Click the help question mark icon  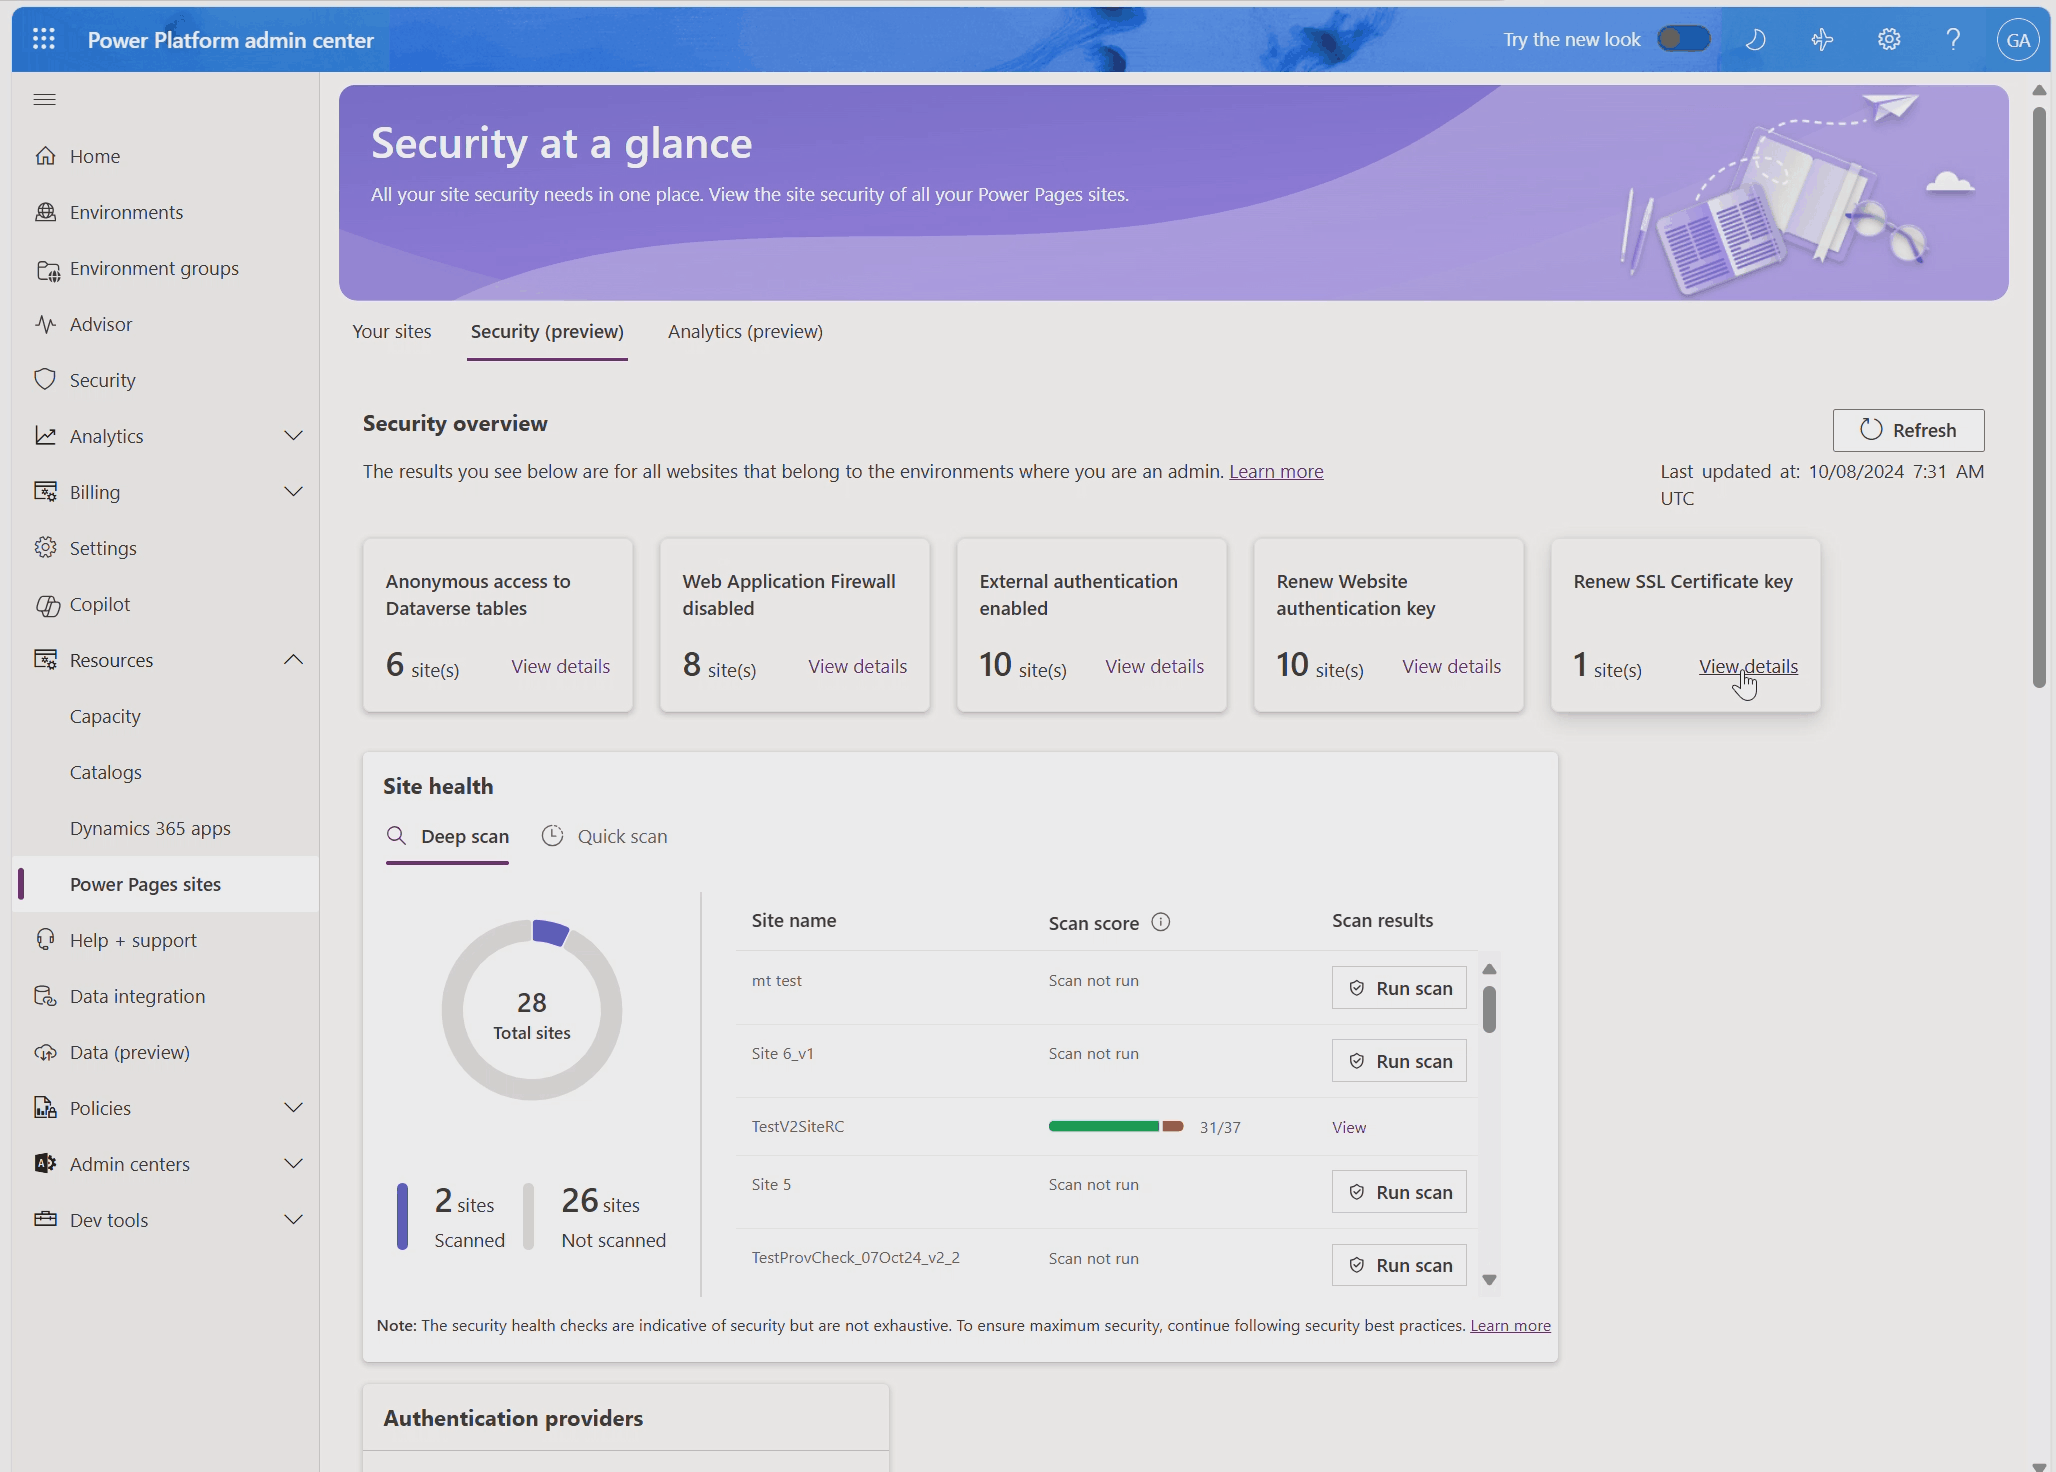tap(1953, 39)
